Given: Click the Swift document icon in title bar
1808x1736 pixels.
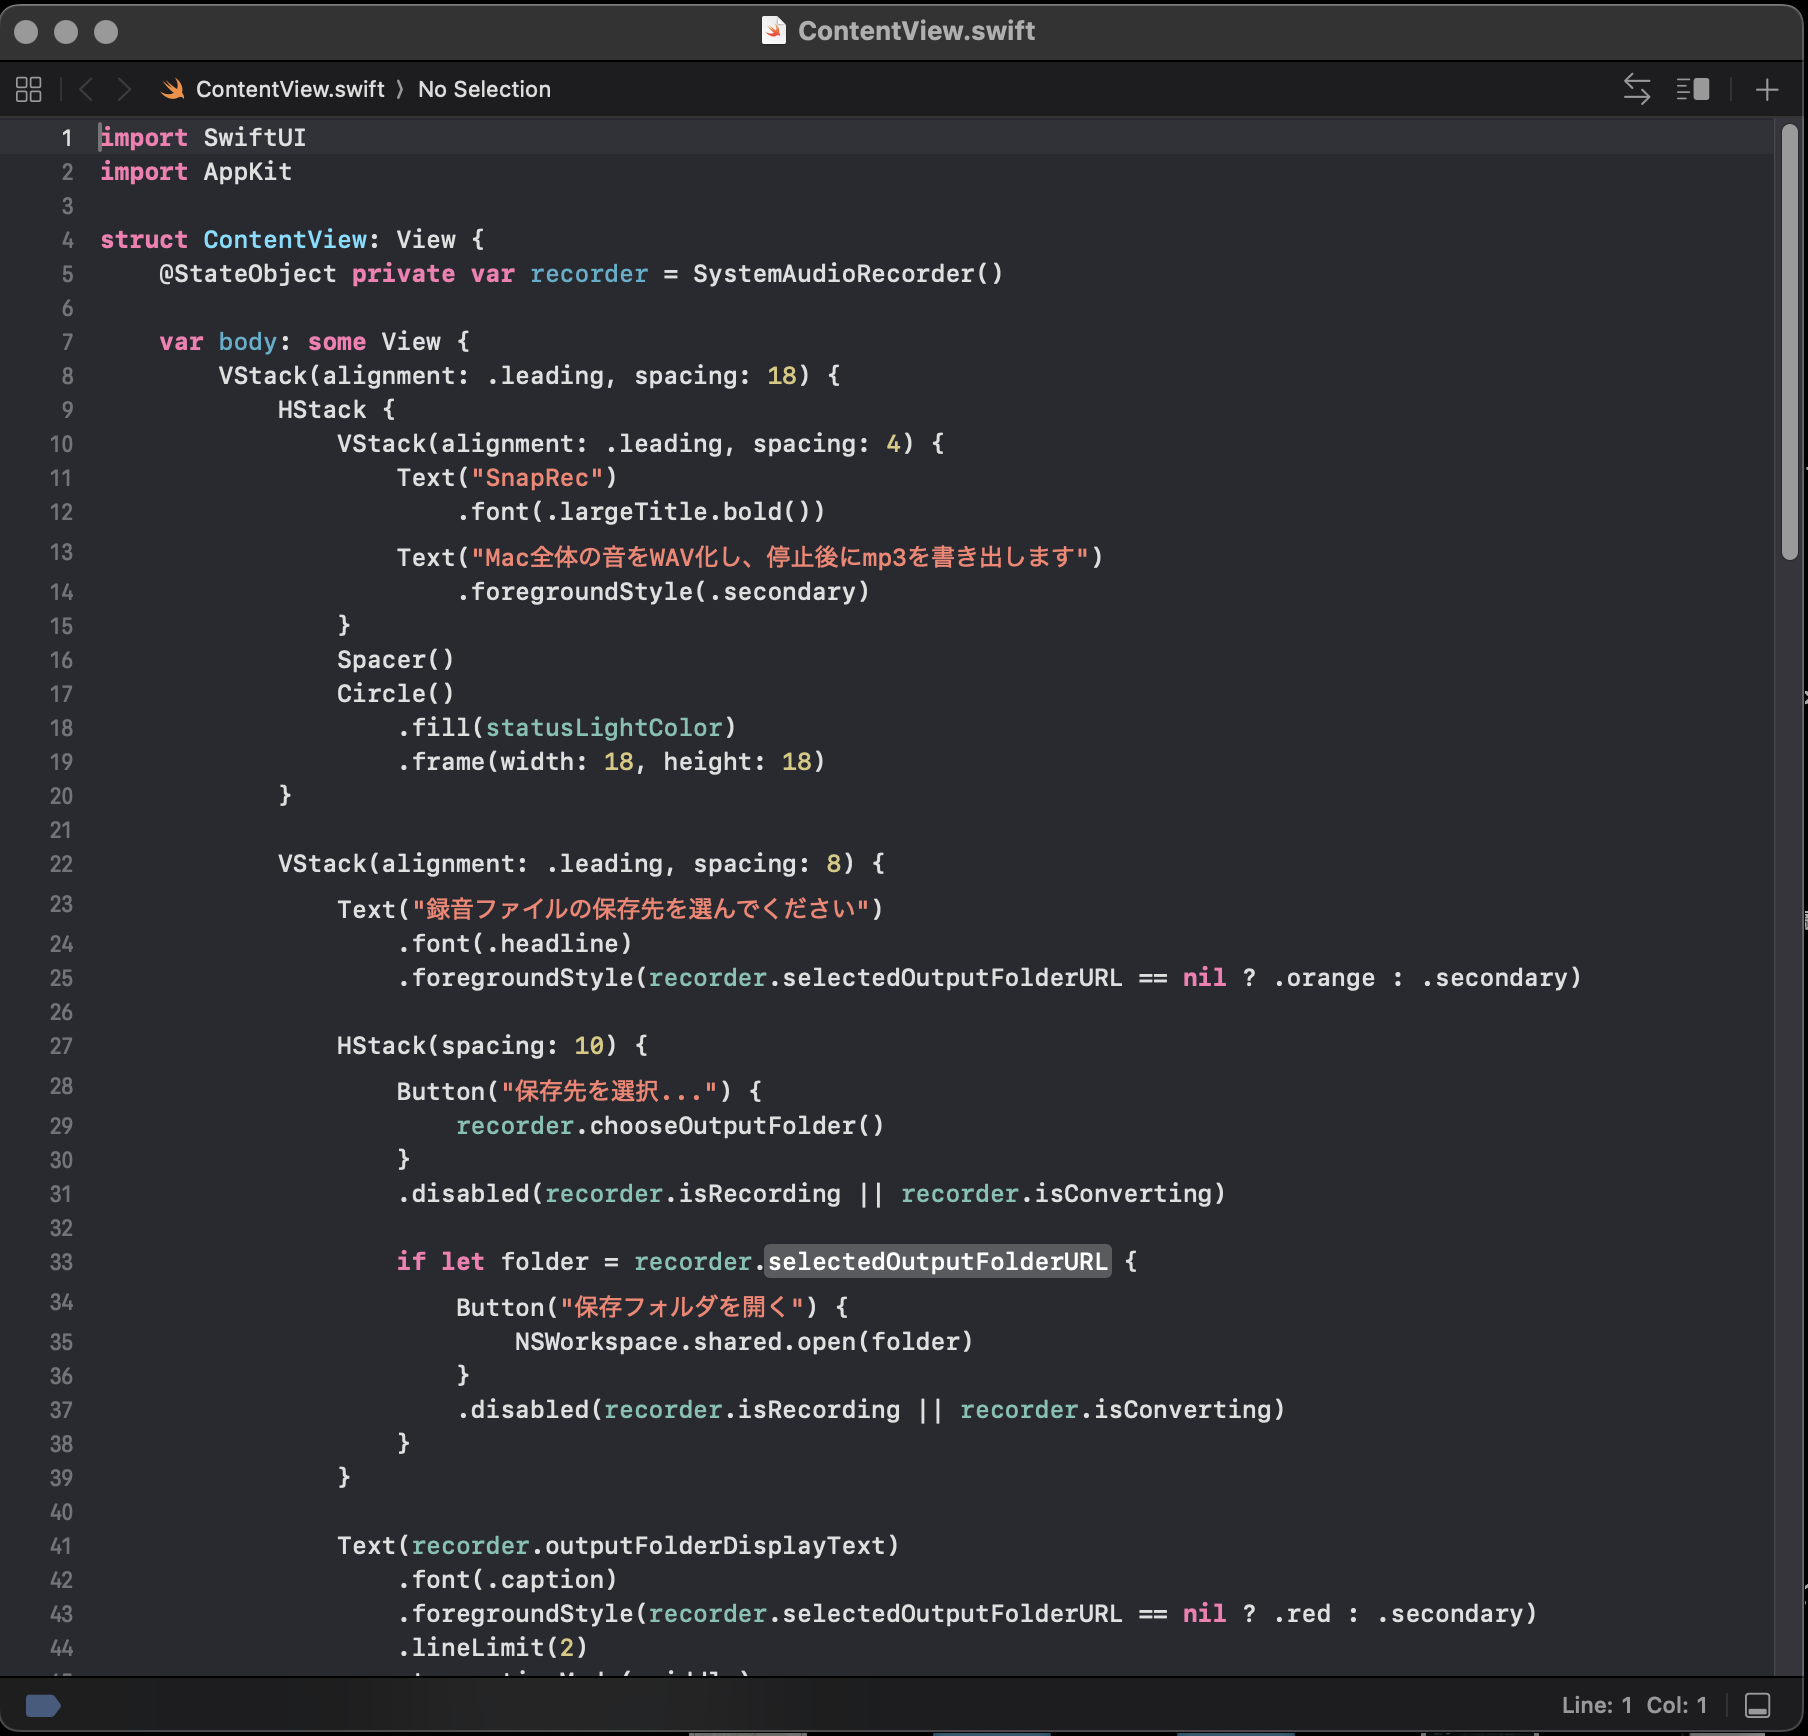Looking at the screenshot, I should pos(773,31).
